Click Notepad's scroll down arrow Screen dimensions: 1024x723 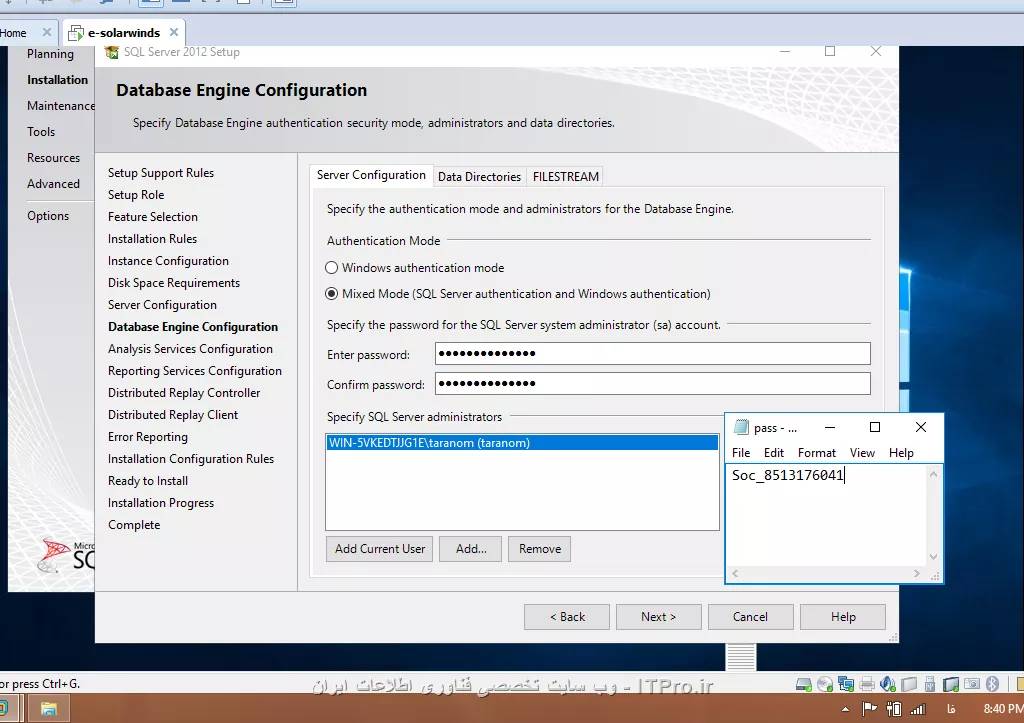pos(933,557)
